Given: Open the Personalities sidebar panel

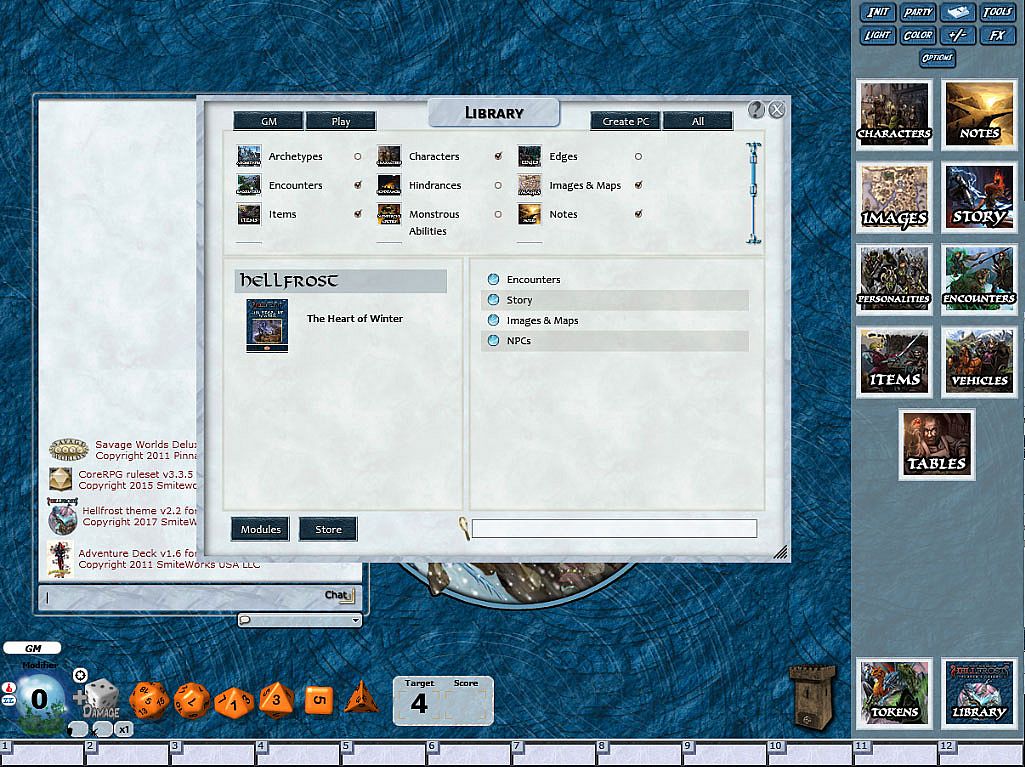Looking at the screenshot, I should click(x=894, y=279).
